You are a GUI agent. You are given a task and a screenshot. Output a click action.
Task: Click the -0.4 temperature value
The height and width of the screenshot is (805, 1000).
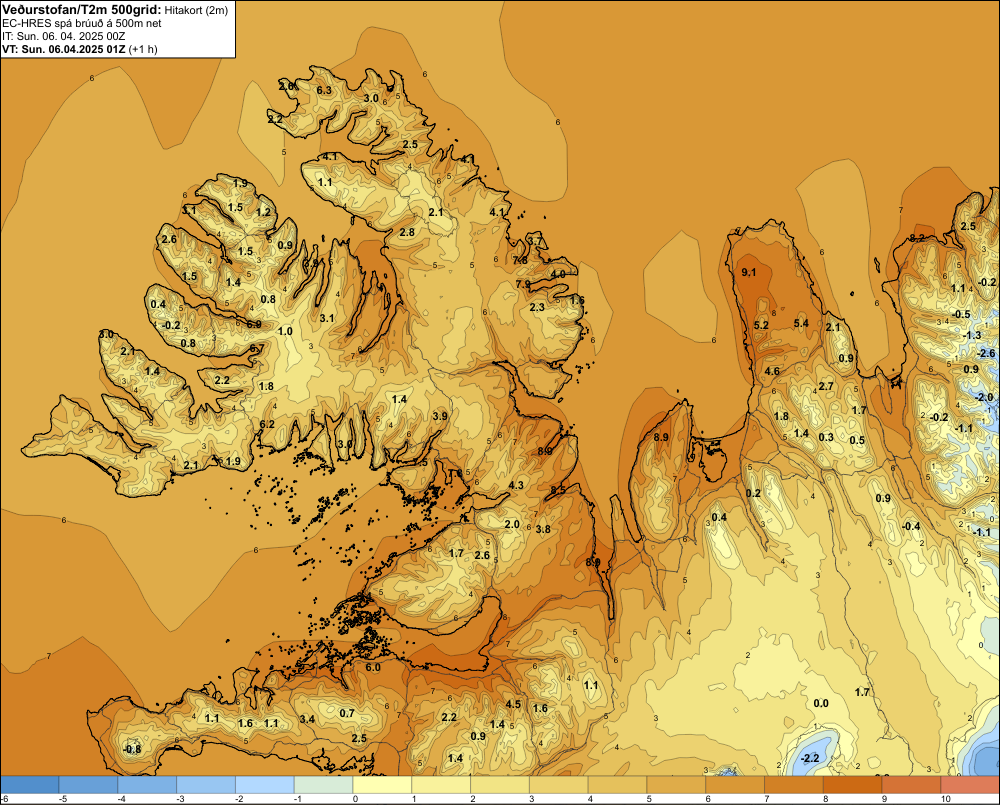click(x=911, y=526)
